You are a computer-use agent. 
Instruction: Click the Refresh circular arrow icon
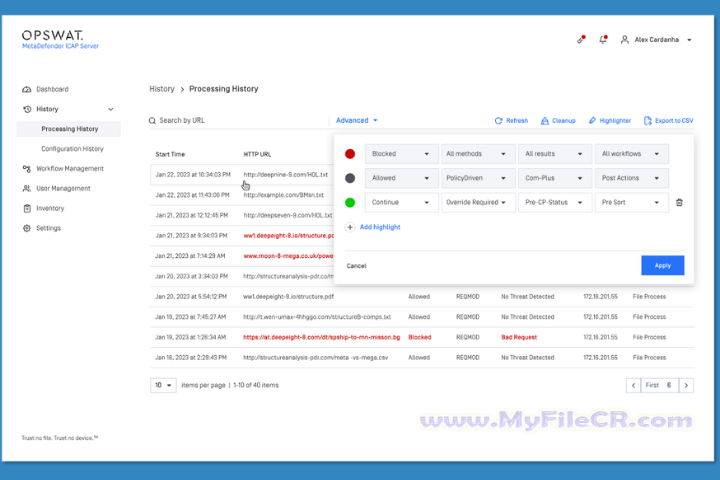(498, 121)
